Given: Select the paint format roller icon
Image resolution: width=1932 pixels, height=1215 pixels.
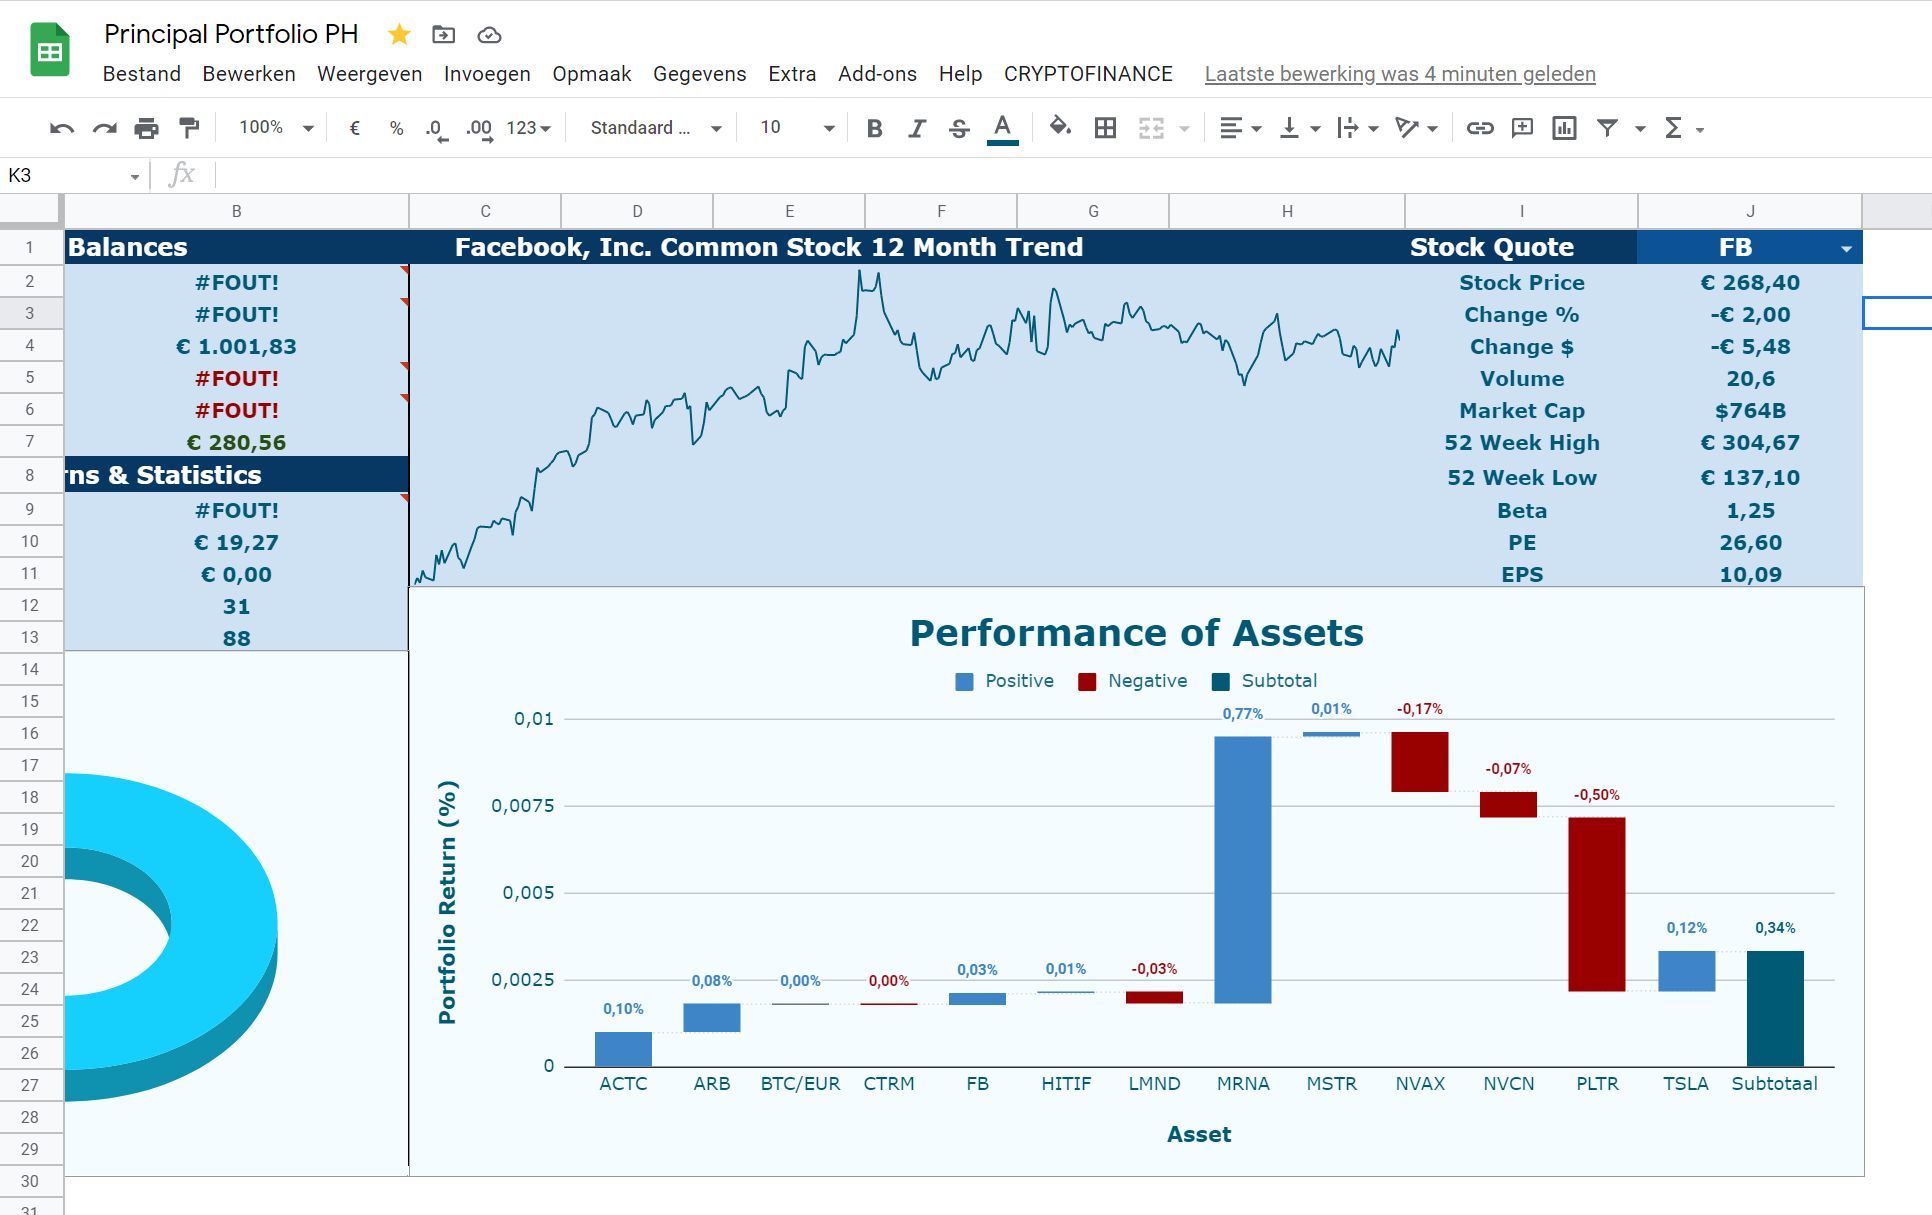Looking at the screenshot, I should pyautogui.click(x=188, y=128).
